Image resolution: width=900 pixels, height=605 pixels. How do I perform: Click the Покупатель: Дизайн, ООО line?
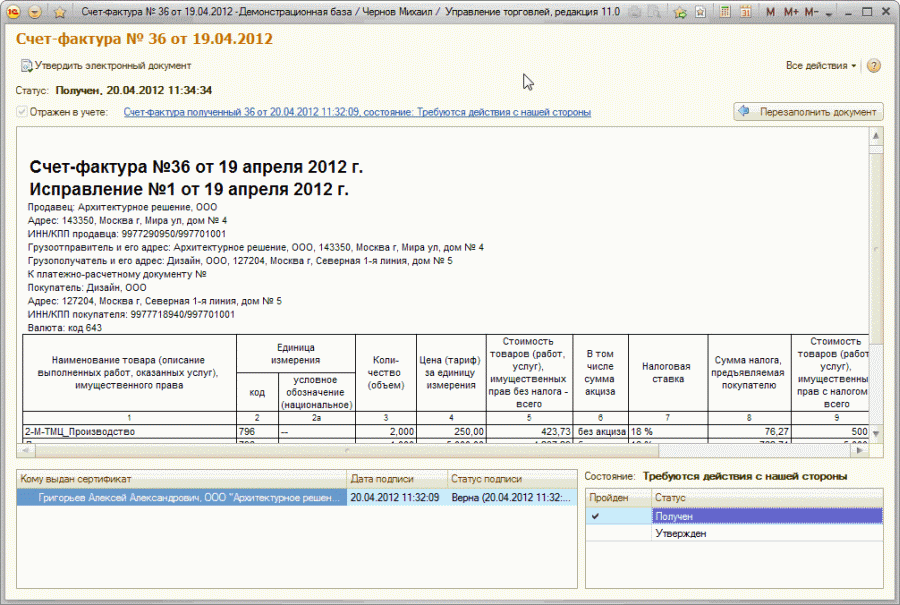87,288
